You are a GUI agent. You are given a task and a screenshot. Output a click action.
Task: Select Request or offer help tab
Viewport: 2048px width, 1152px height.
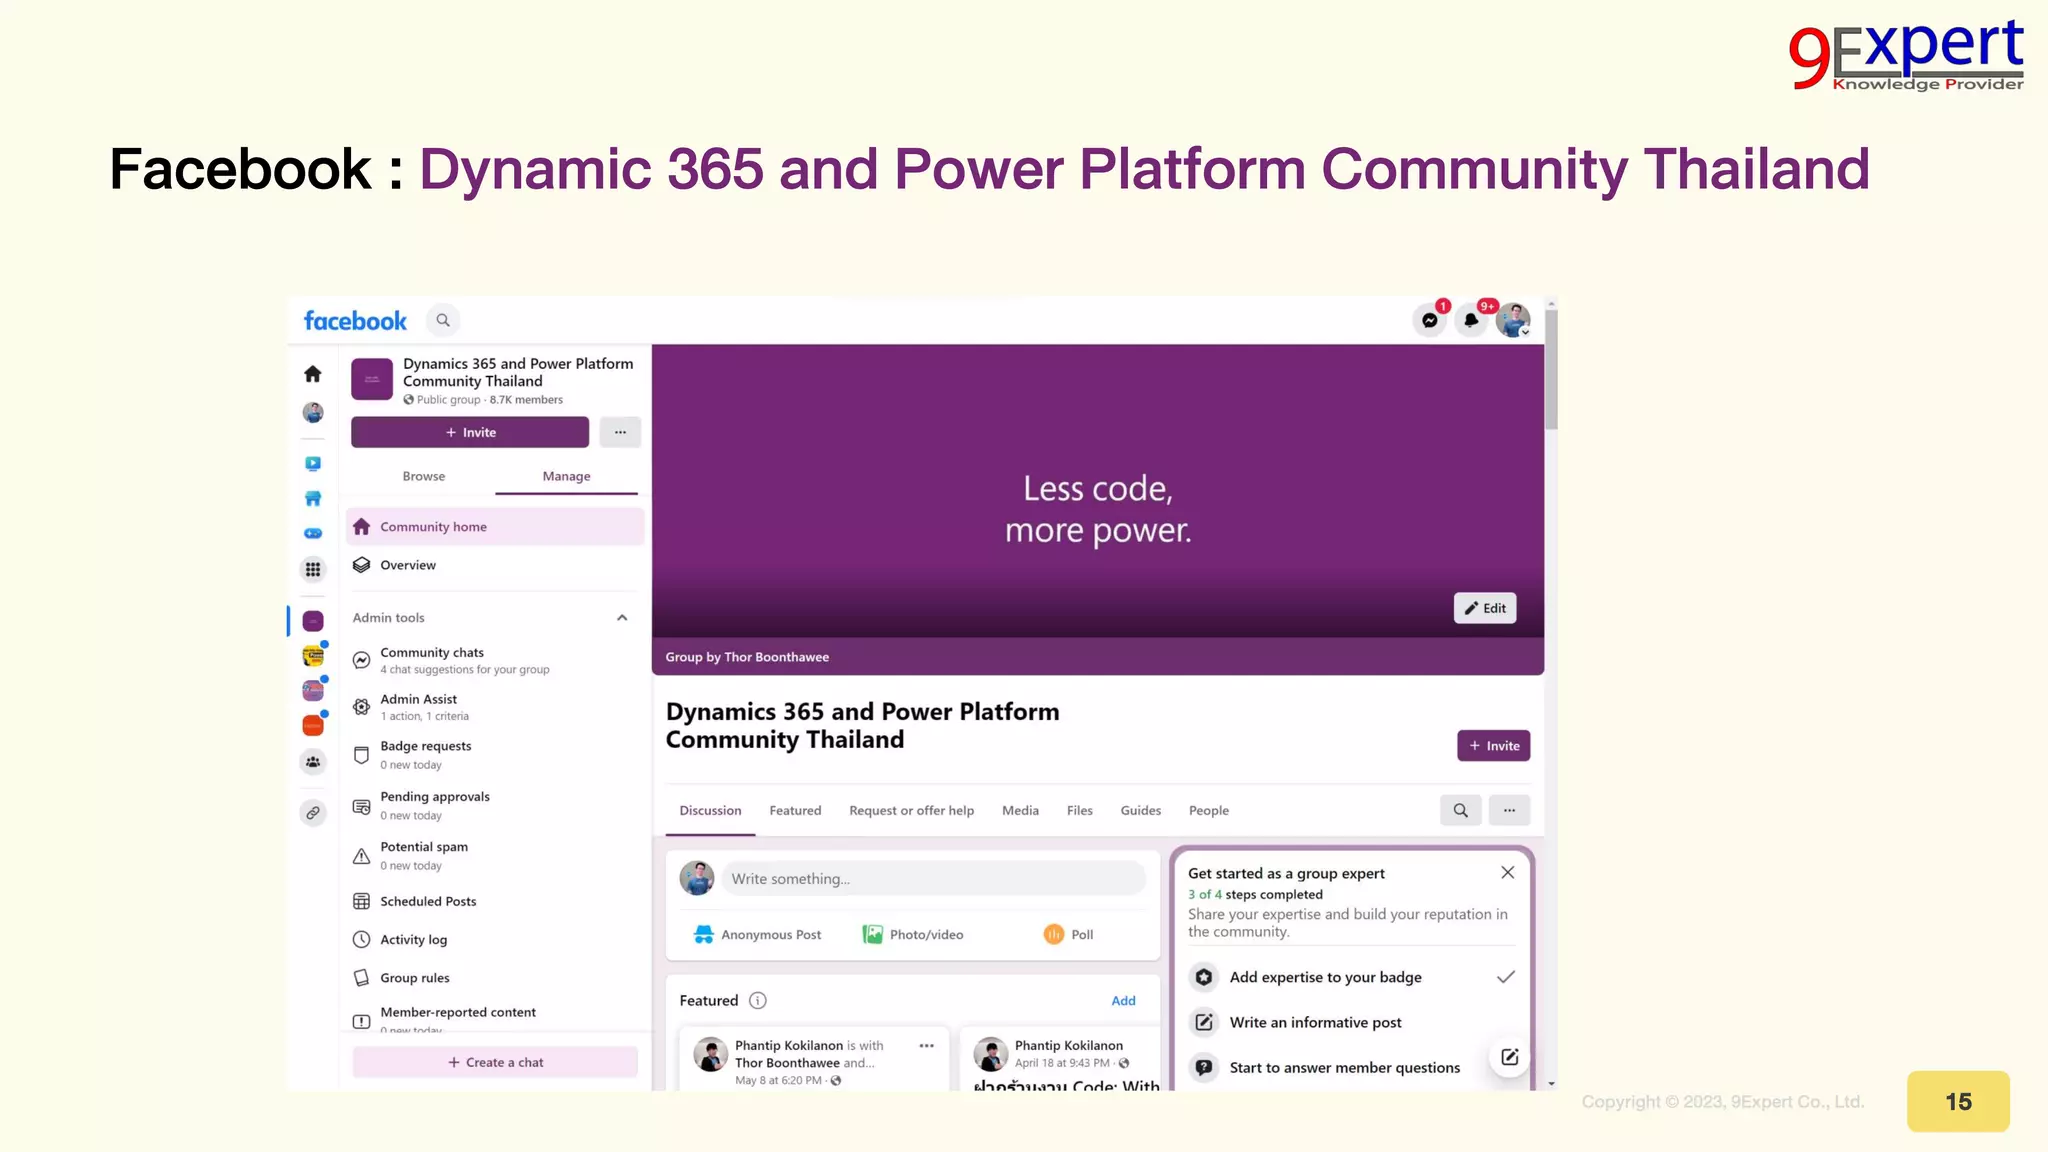pyautogui.click(x=911, y=811)
